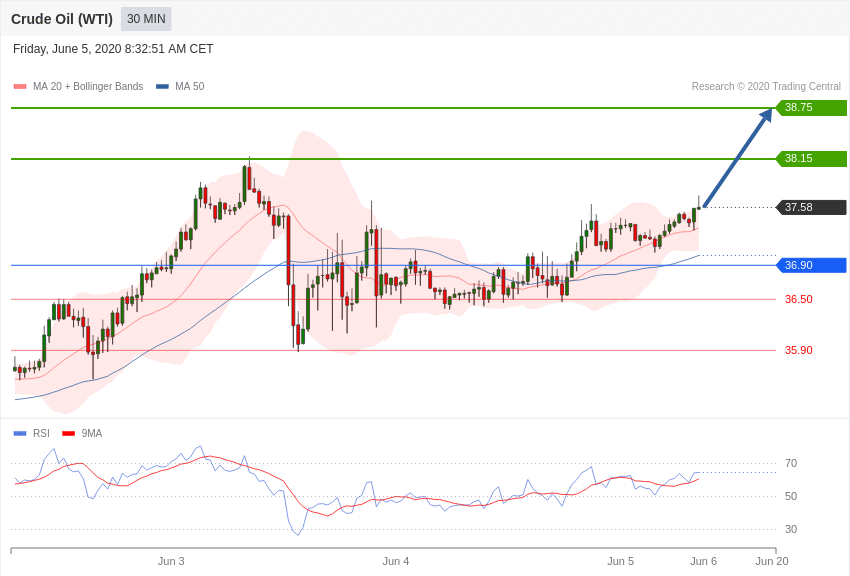
Task: Click the Jun 4 date axis label
Action: click(396, 561)
